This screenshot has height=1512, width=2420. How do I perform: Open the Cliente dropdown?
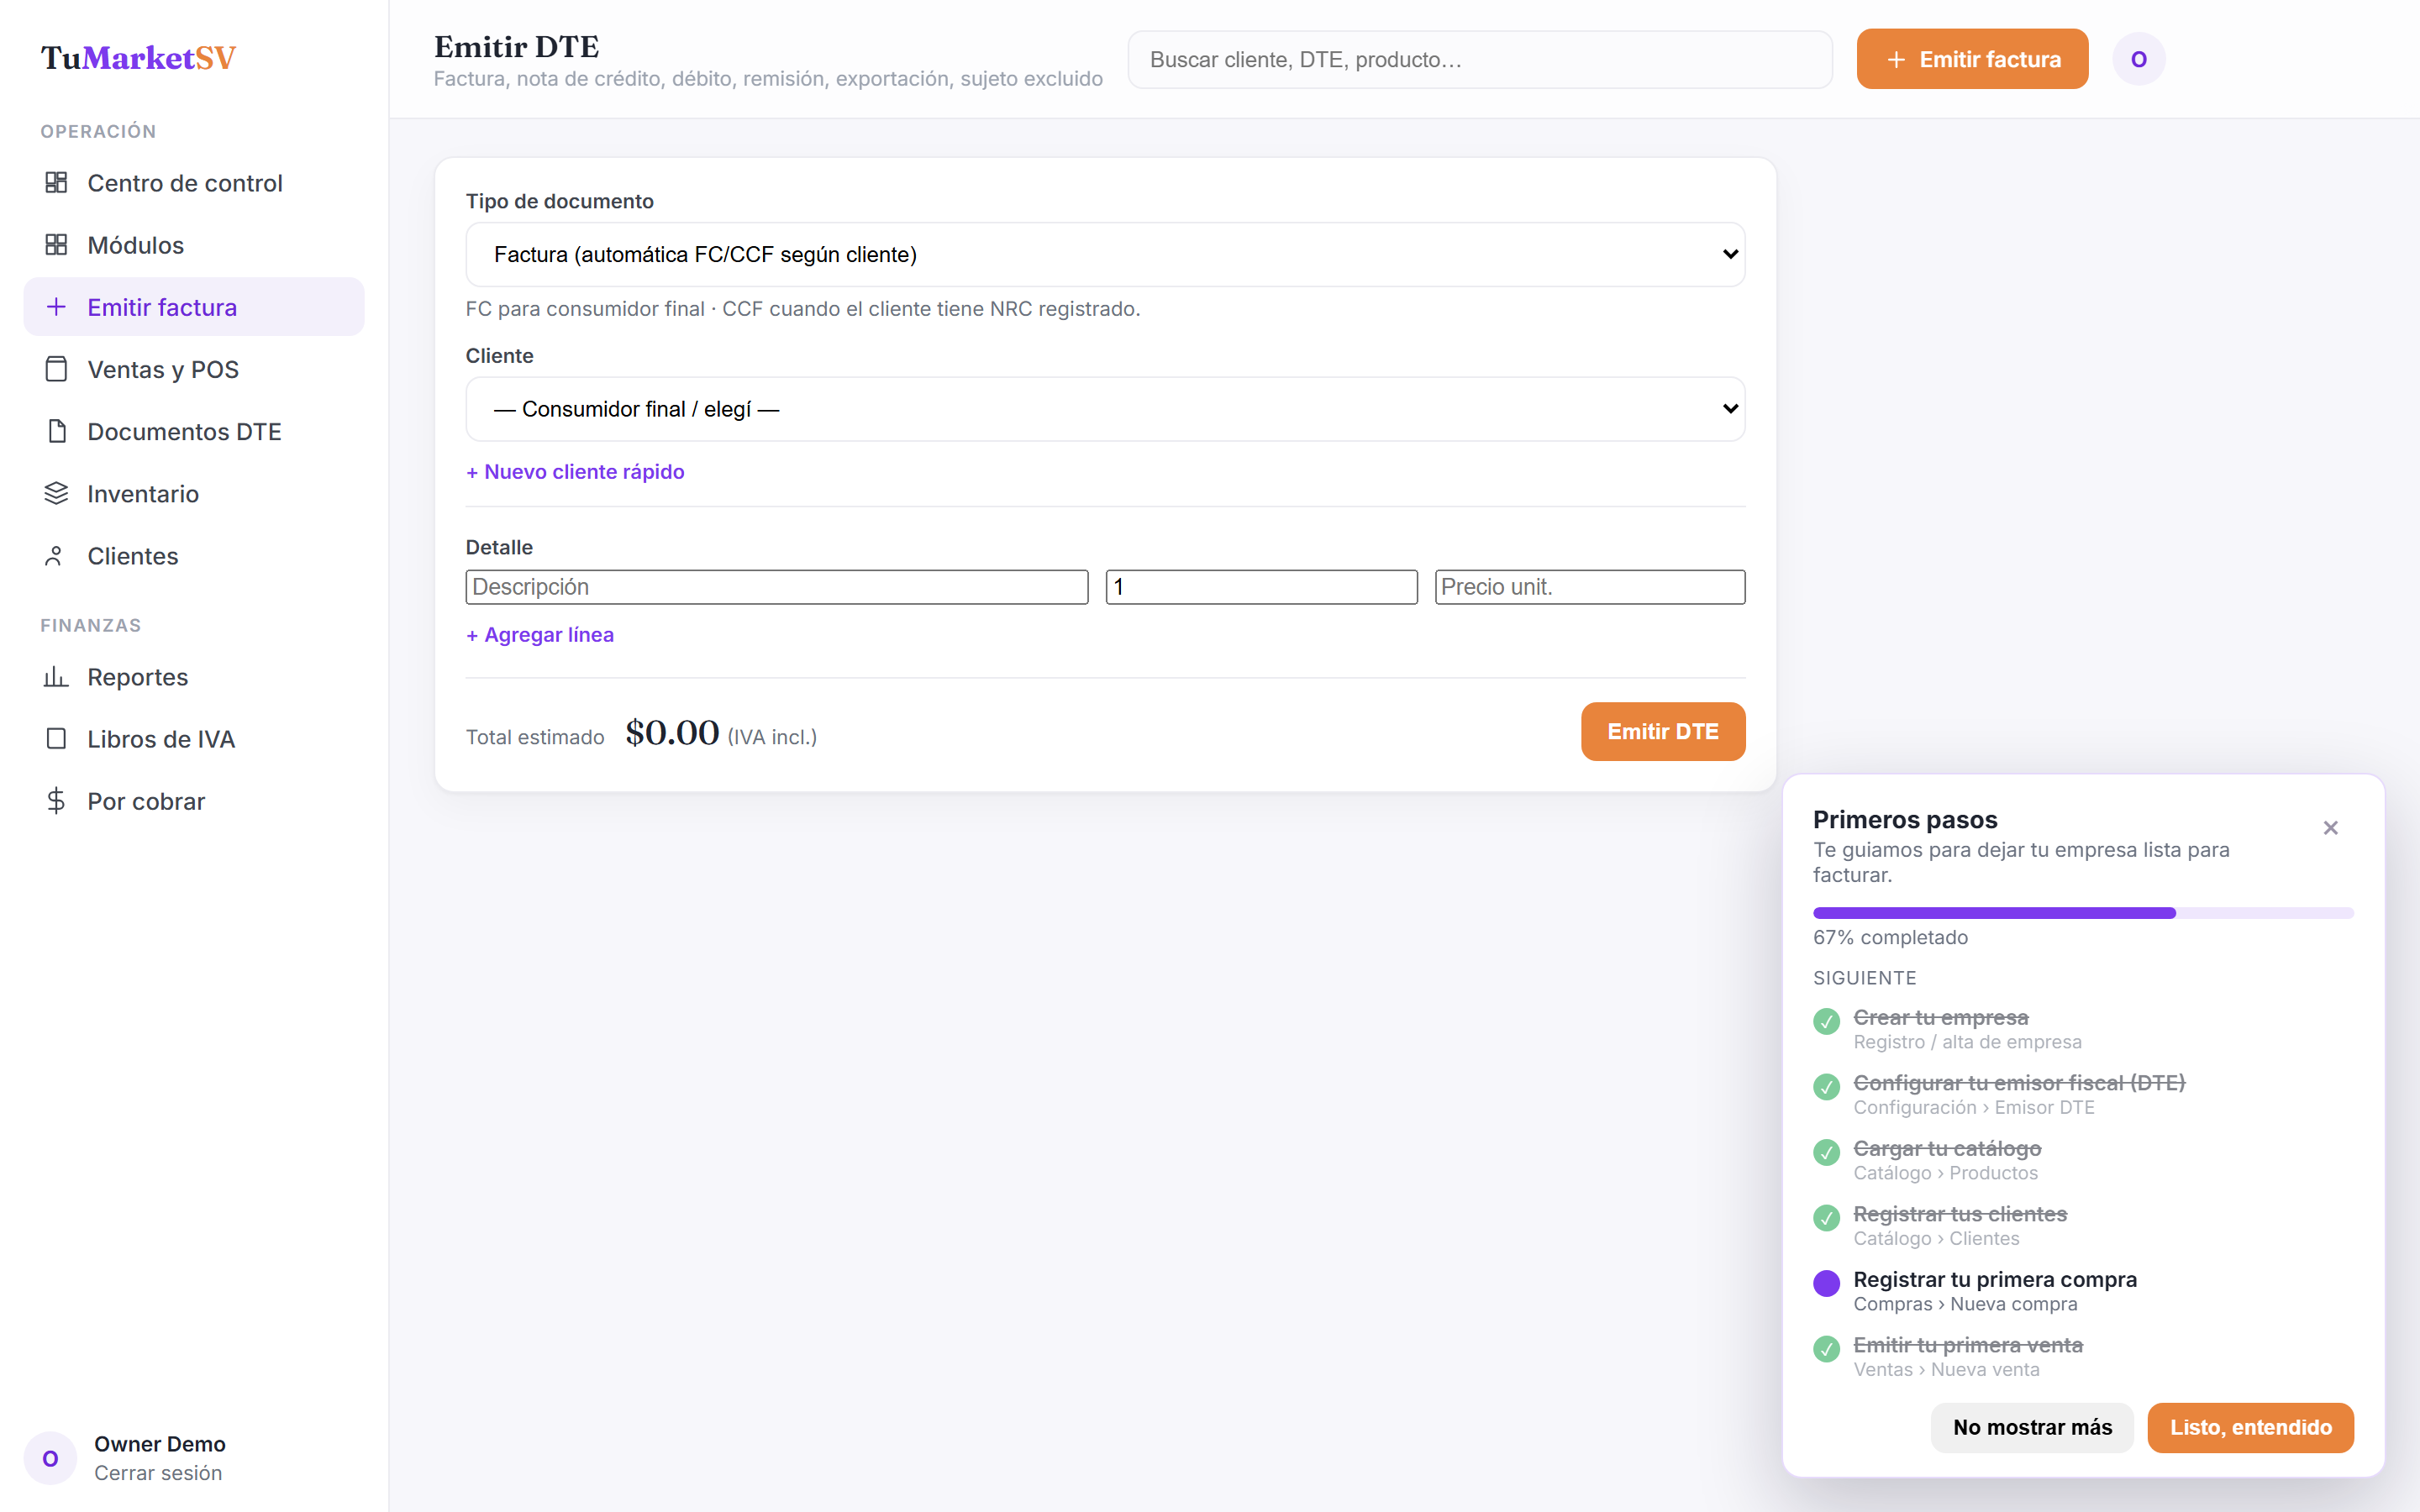pos(1105,409)
